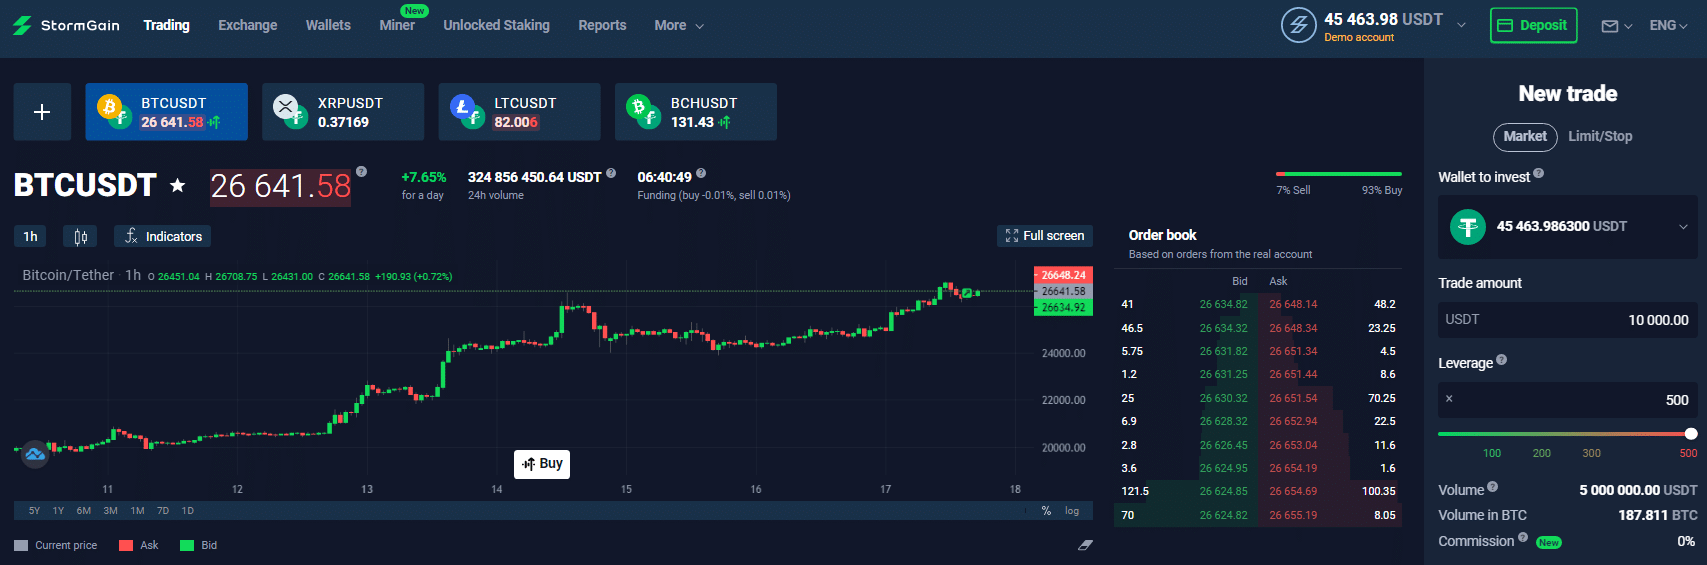Open the Trading section

(x=166, y=25)
